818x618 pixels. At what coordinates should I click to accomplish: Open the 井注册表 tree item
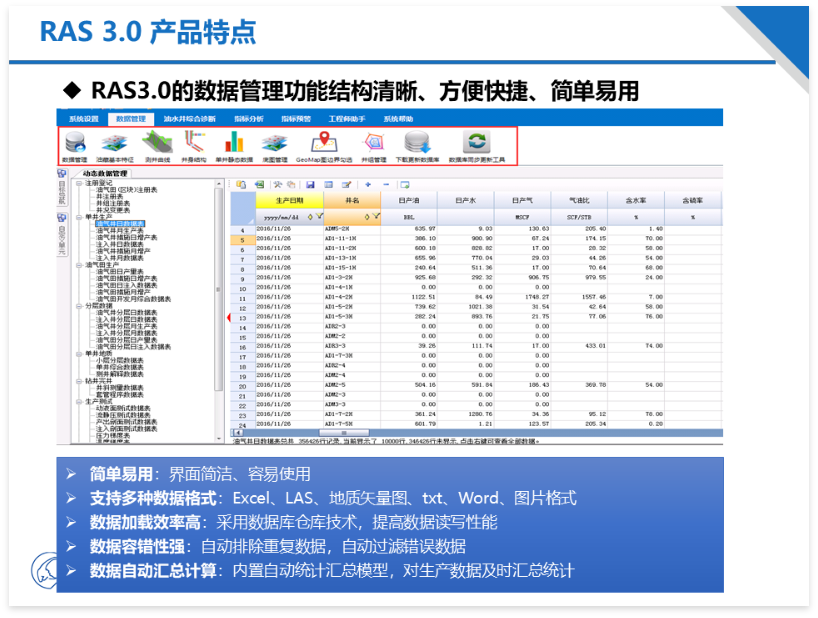pos(110,197)
